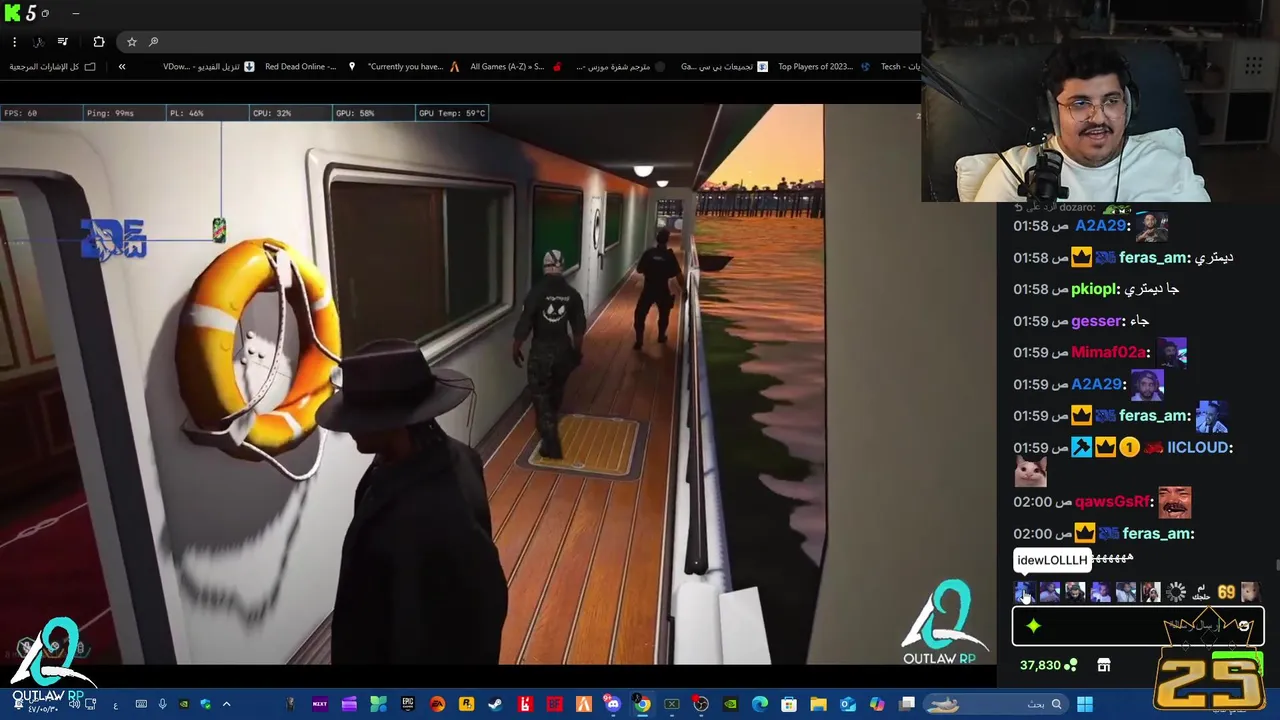This screenshot has width=1280, height=720.
Task: Click the cat emote under IICLOUD message
Action: 1030,471
